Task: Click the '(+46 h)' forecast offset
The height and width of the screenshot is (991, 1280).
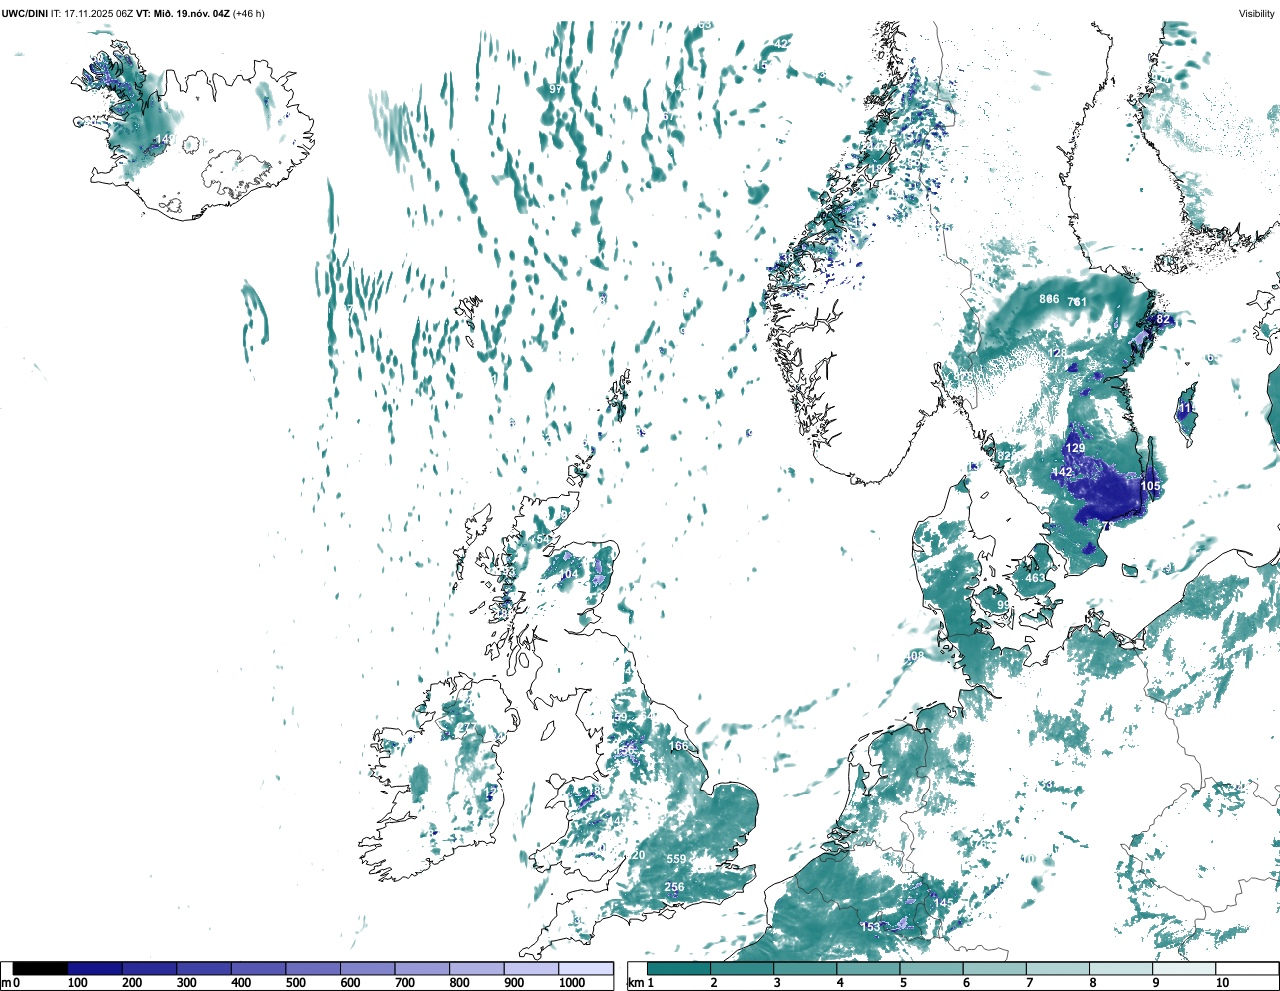Action: click(x=249, y=14)
